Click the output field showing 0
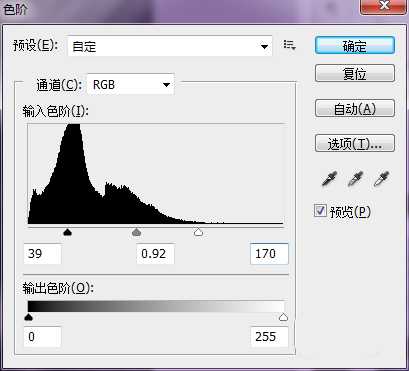Screen dimensions: 409x371 pyautogui.click(x=42, y=337)
